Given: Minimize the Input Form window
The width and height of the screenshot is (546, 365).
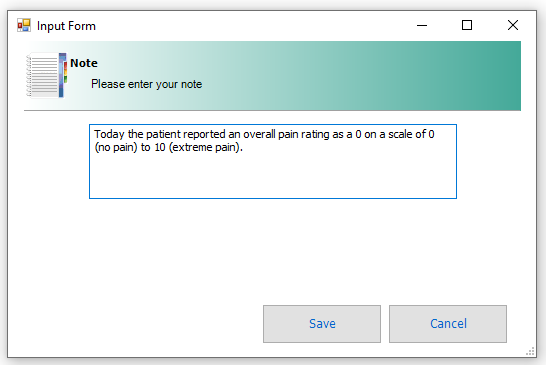Looking at the screenshot, I should [x=422, y=25].
